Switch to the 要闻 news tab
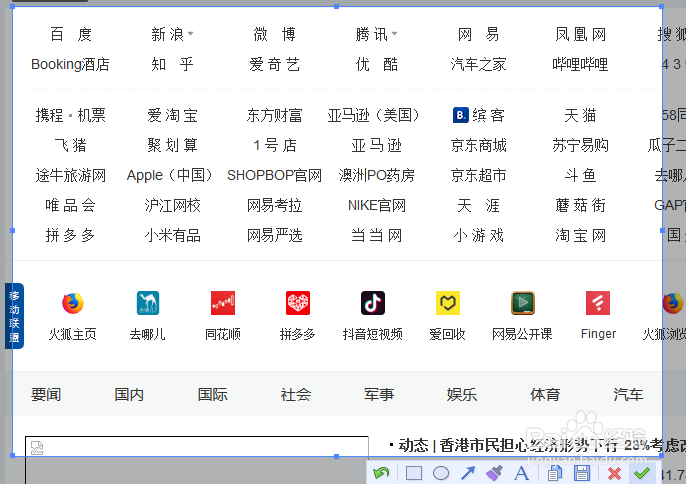Screen dimensions: 686x484 [x=46, y=394]
